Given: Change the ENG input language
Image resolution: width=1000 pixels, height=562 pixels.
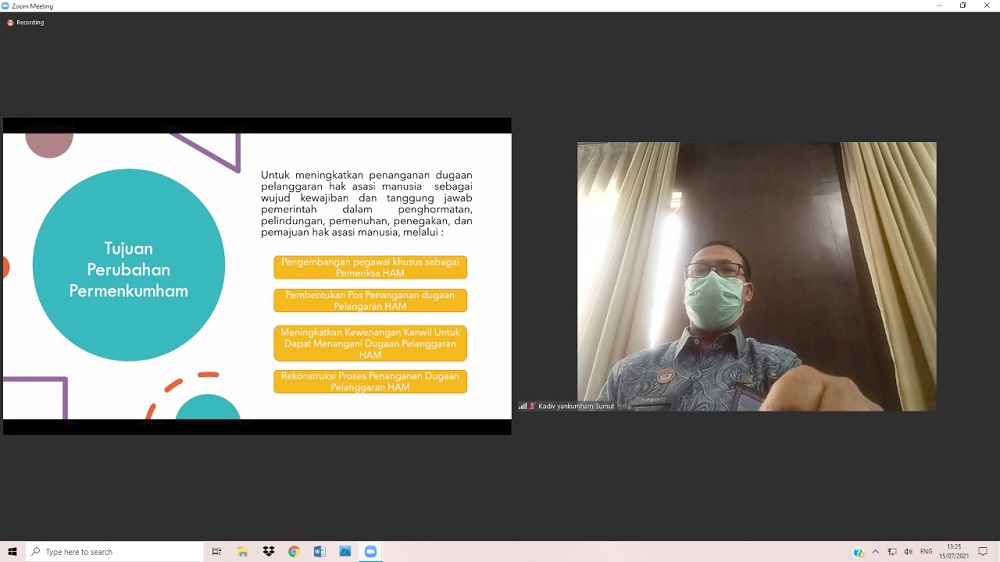Looking at the screenshot, I should pos(926,552).
